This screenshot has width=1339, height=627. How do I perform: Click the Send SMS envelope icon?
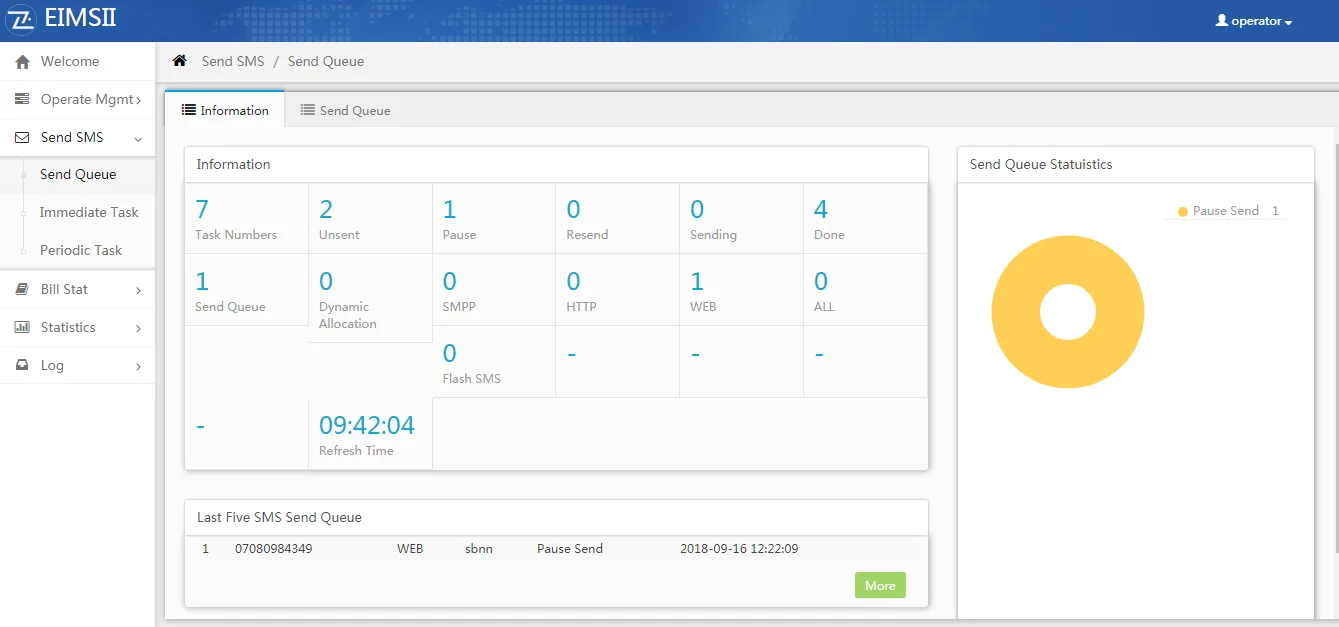(22, 138)
